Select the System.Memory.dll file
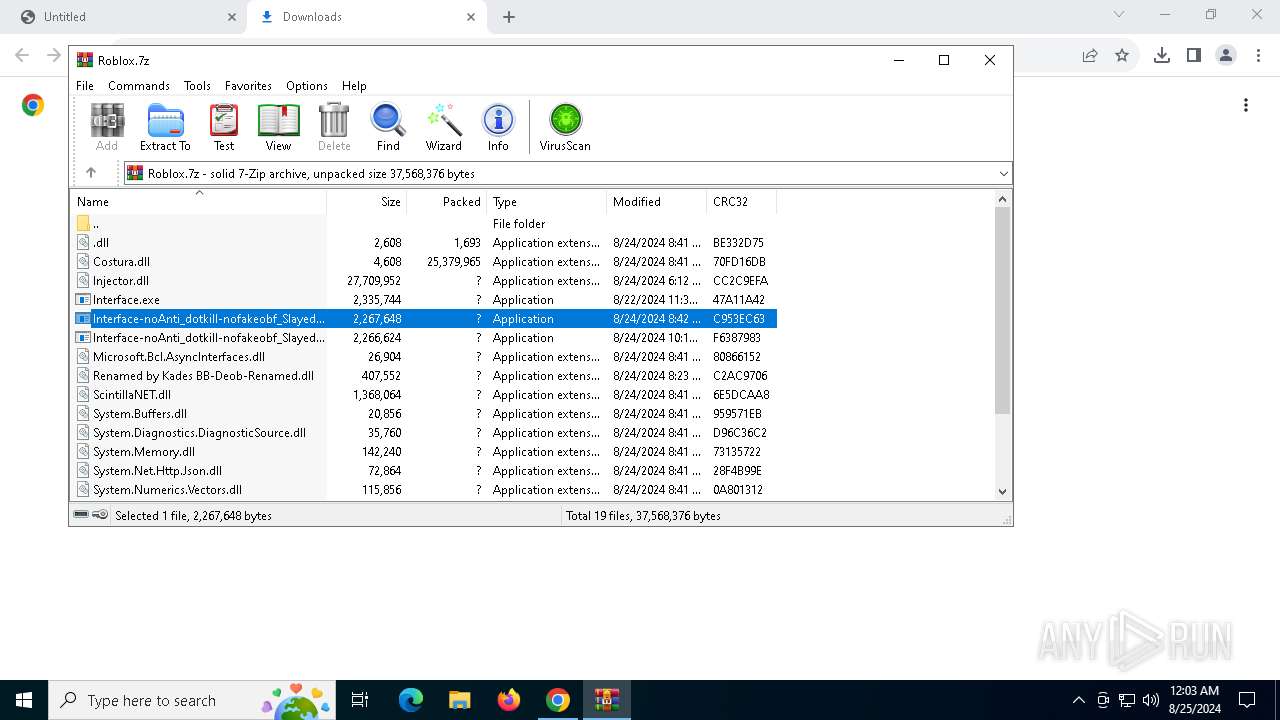This screenshot has height=720, width=1280. (423, 452)
